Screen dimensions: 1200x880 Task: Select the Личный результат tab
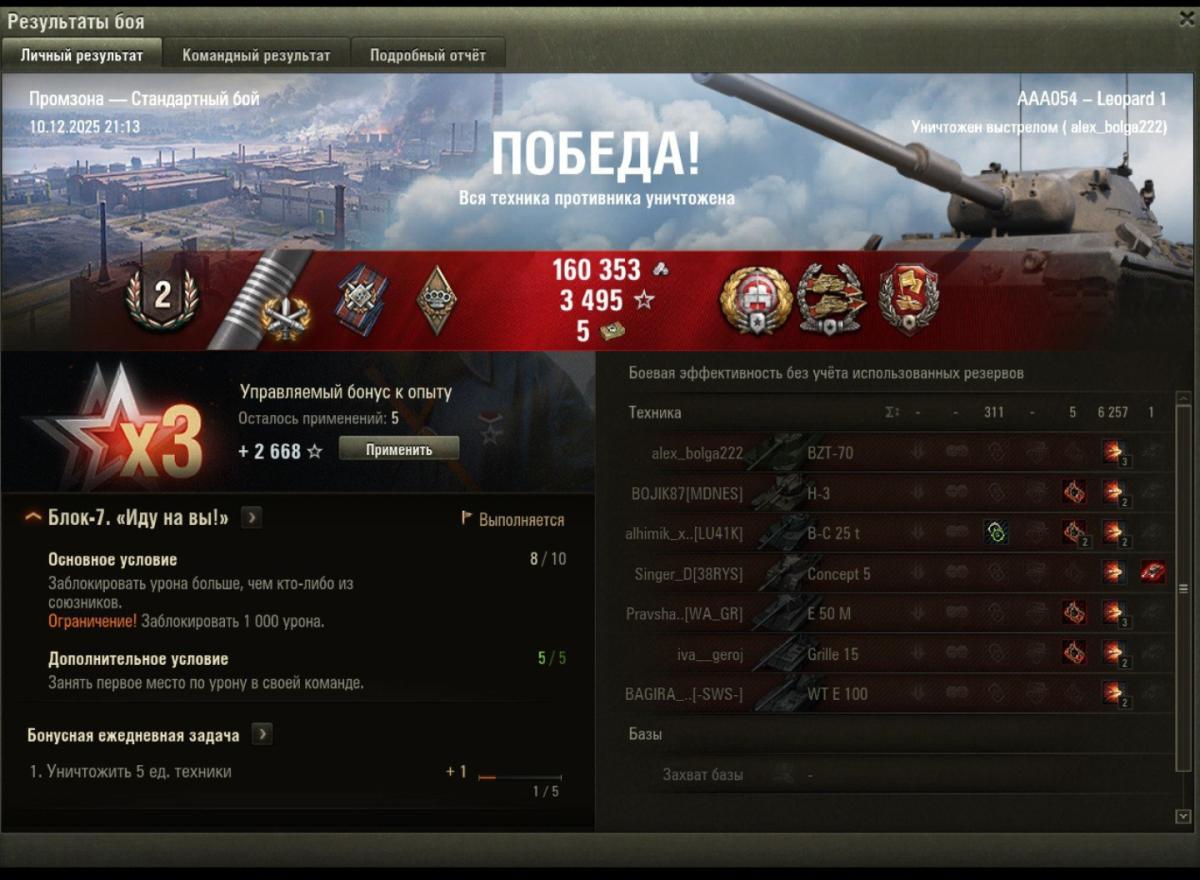click(x=82, y=55)
